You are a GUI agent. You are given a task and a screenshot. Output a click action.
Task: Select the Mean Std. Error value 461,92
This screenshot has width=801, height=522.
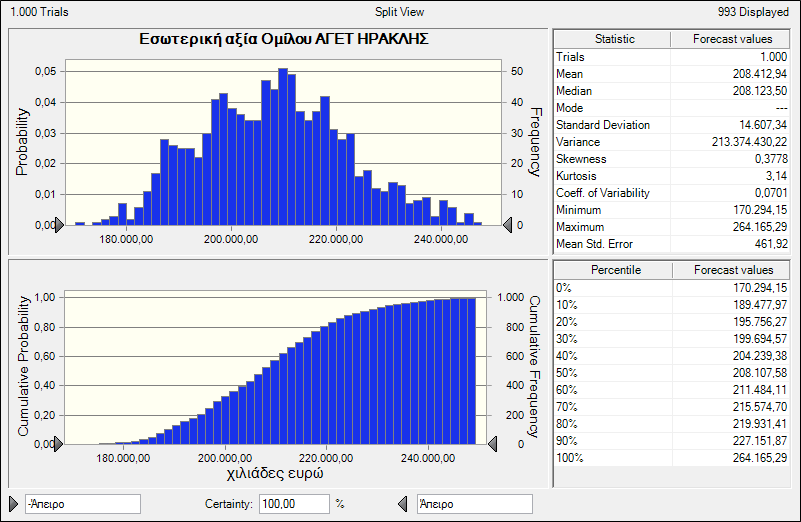point(771,244)
